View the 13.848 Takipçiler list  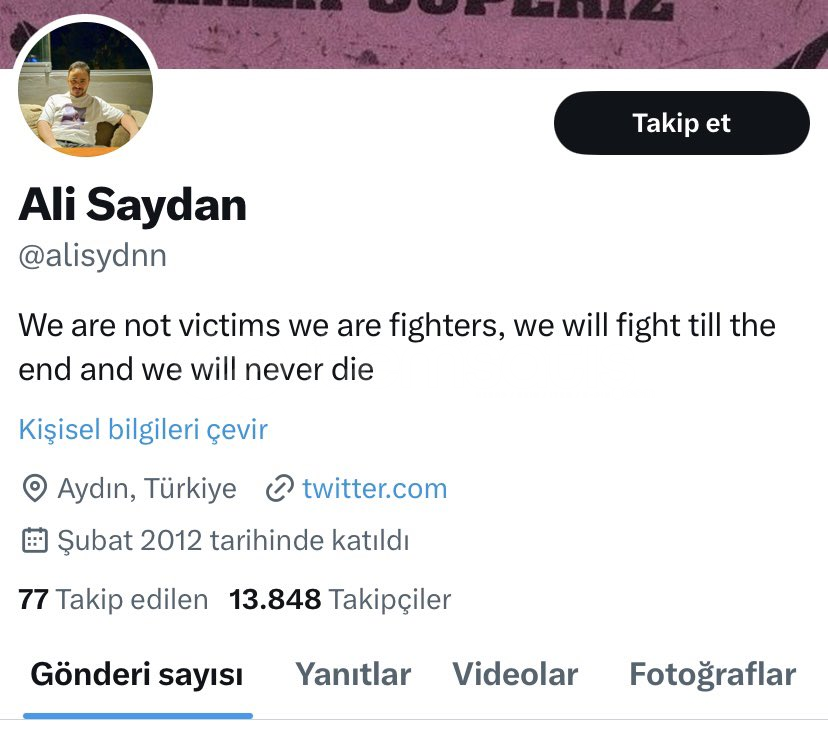point(340,599)
